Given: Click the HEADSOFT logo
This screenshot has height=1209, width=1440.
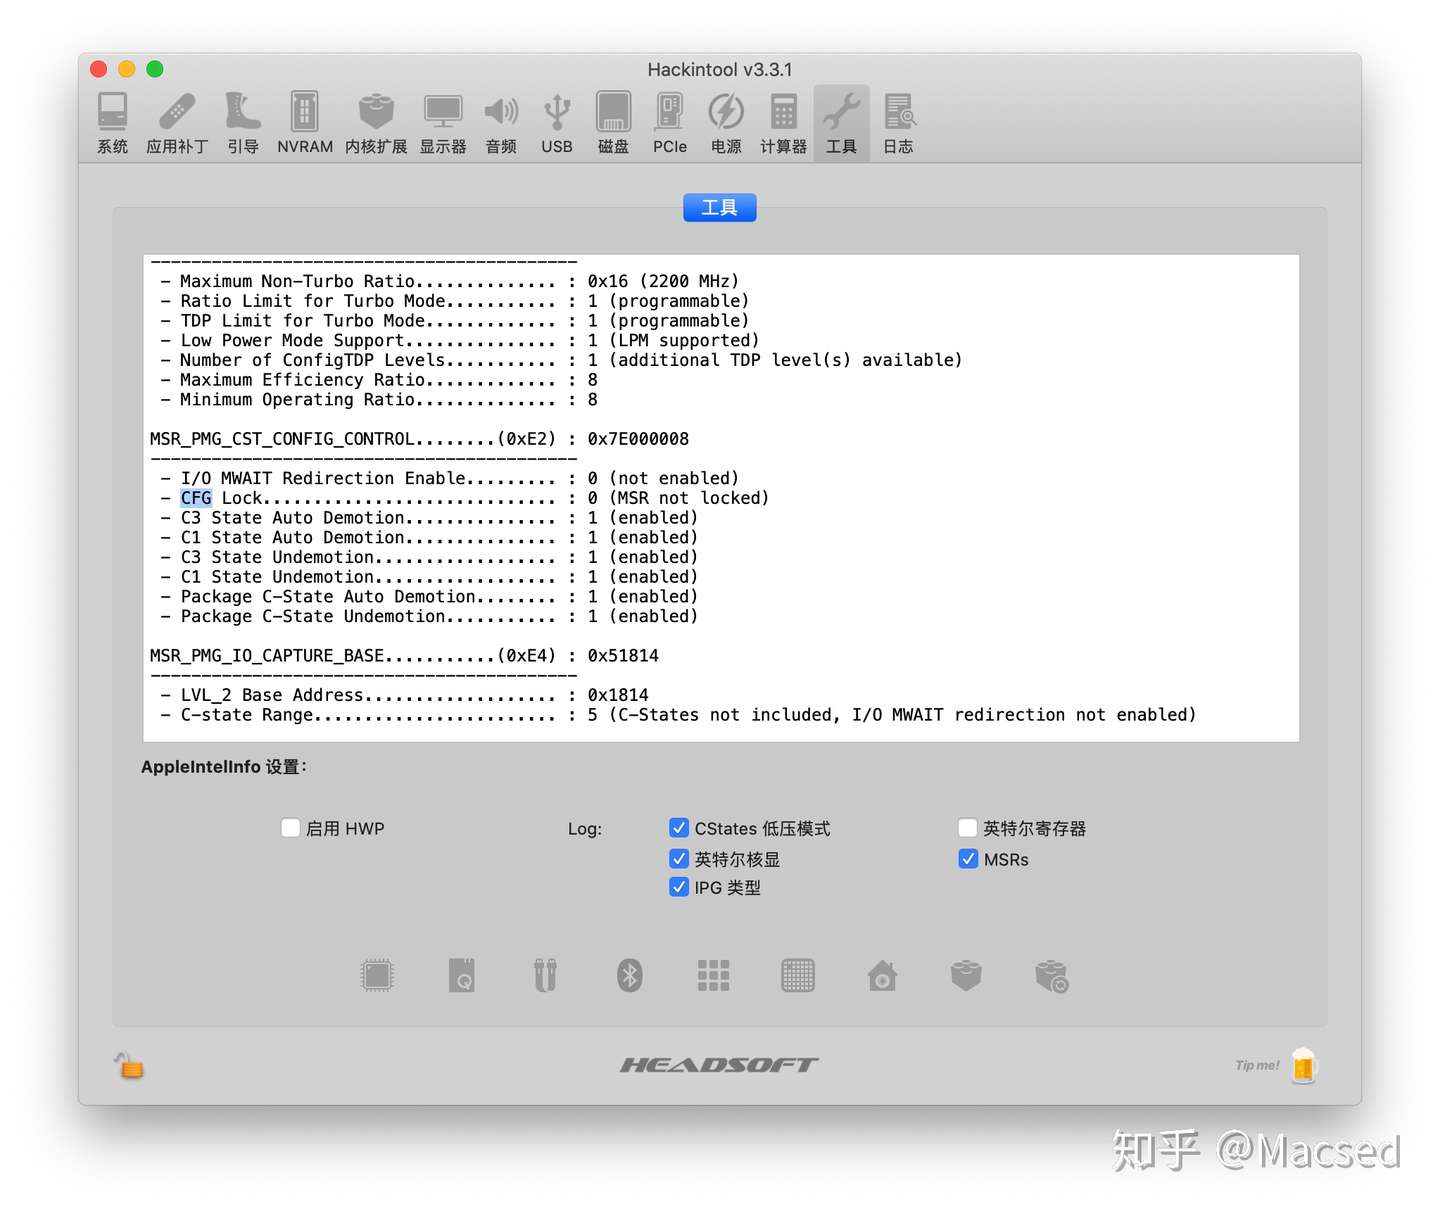Looking at the screenshot, I should pos(719,1064).
